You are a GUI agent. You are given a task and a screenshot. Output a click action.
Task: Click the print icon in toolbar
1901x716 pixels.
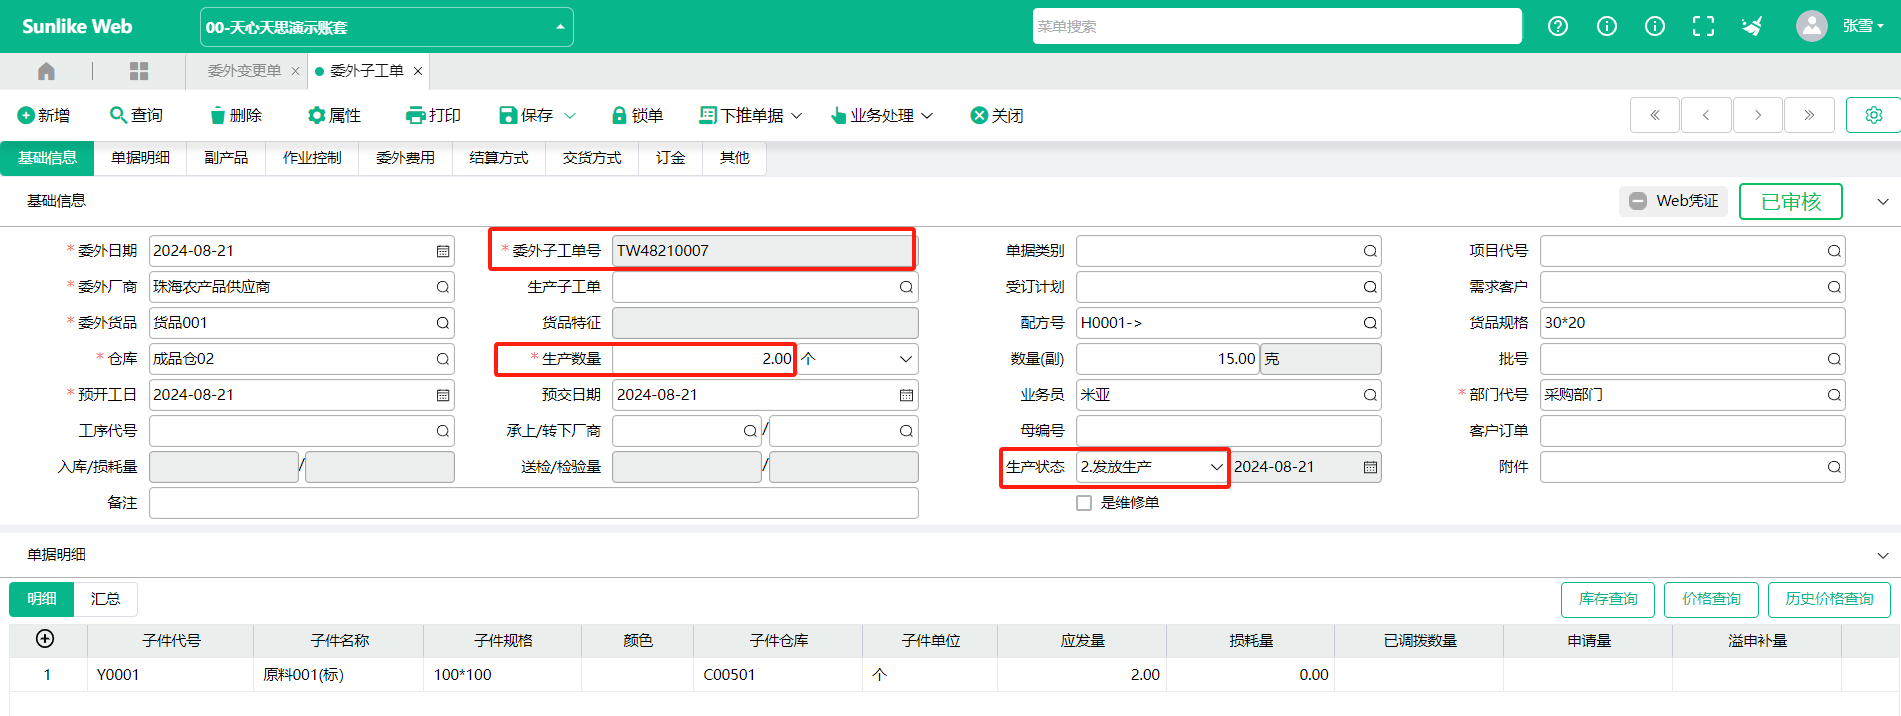[415, 116]
